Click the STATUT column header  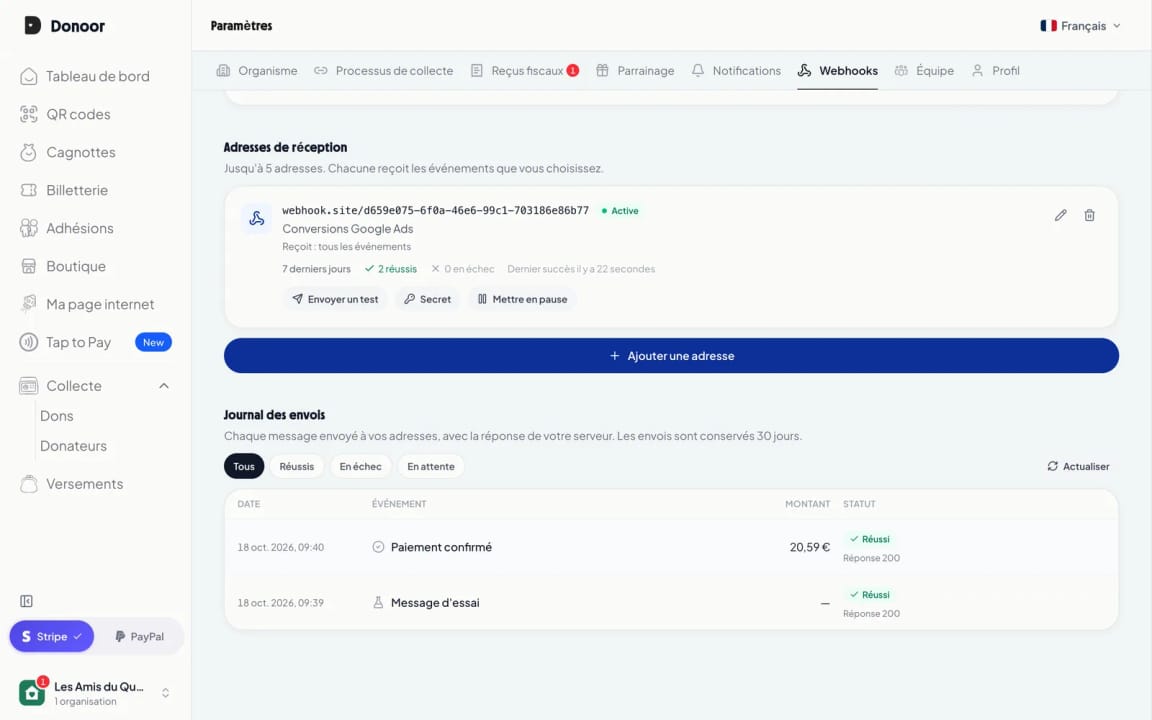[x=859, y=504]
